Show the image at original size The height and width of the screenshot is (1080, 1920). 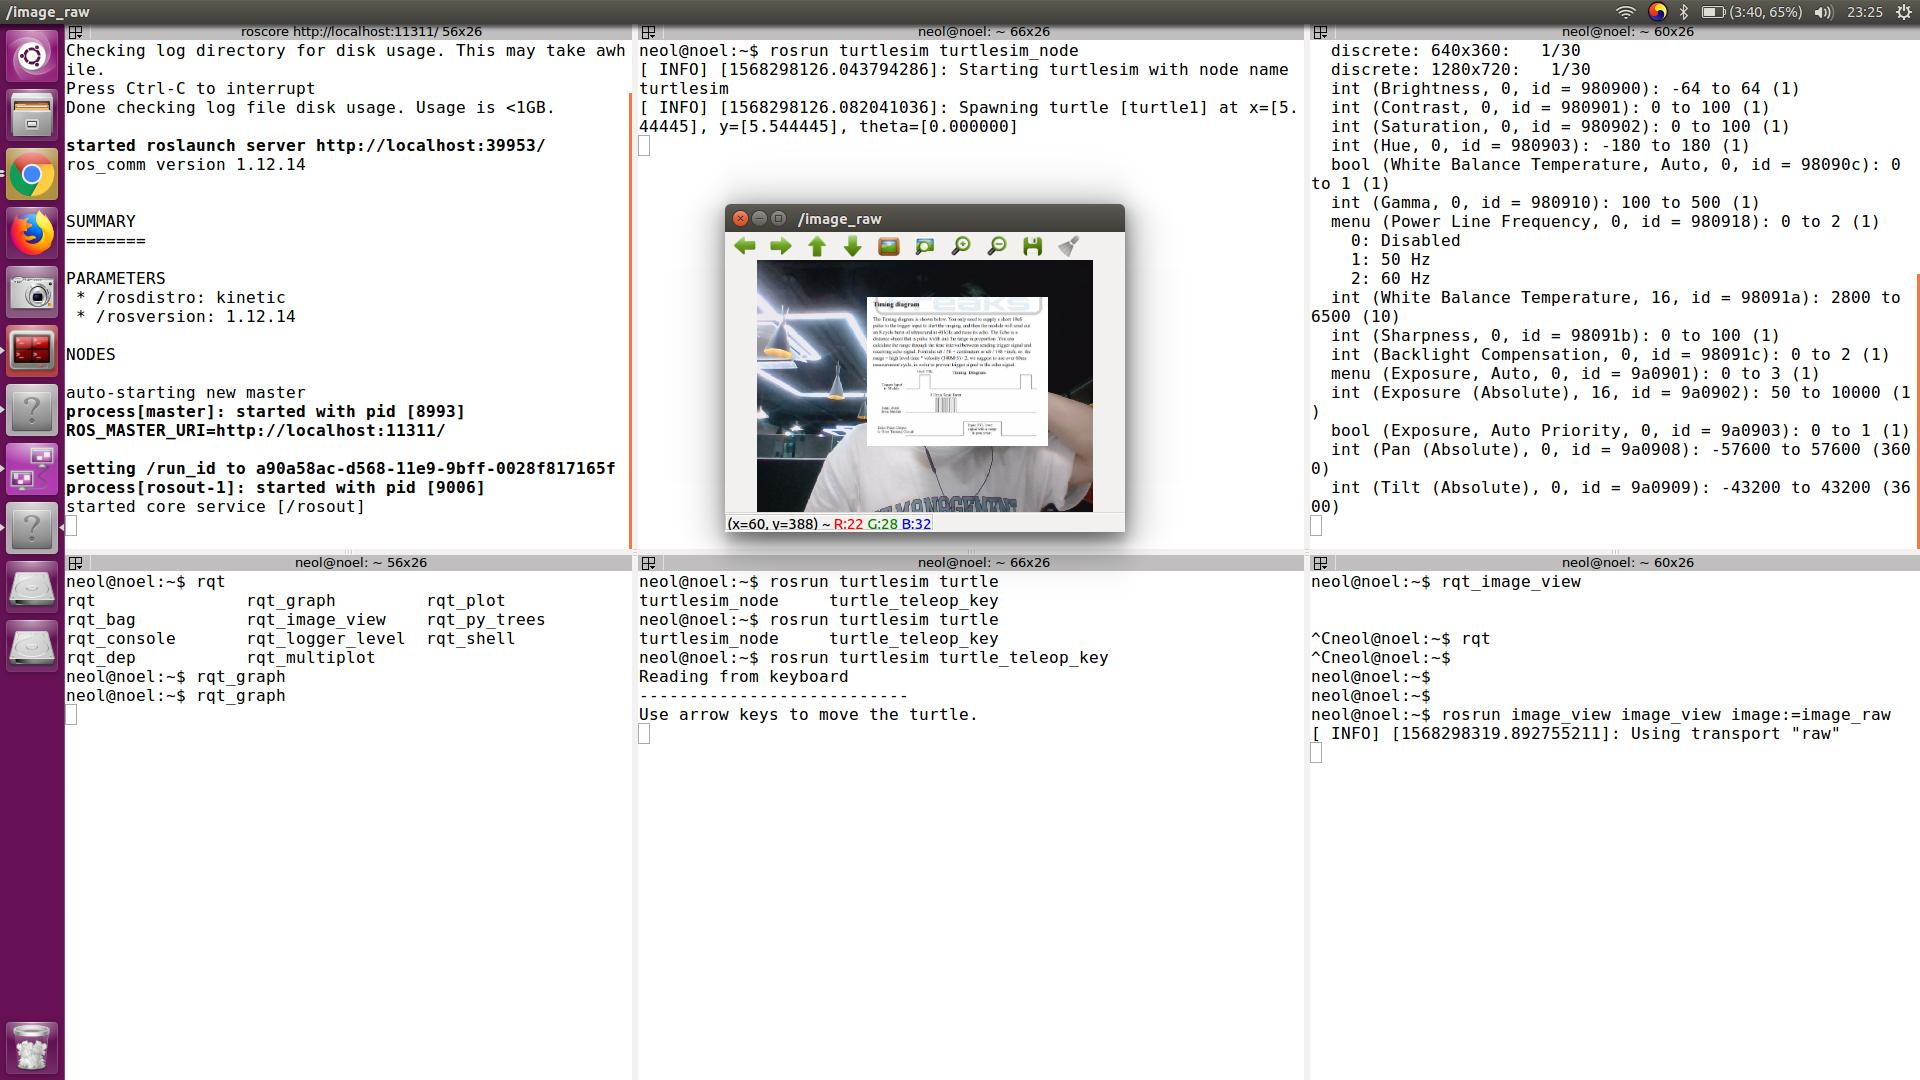click(x=888, y=246)
